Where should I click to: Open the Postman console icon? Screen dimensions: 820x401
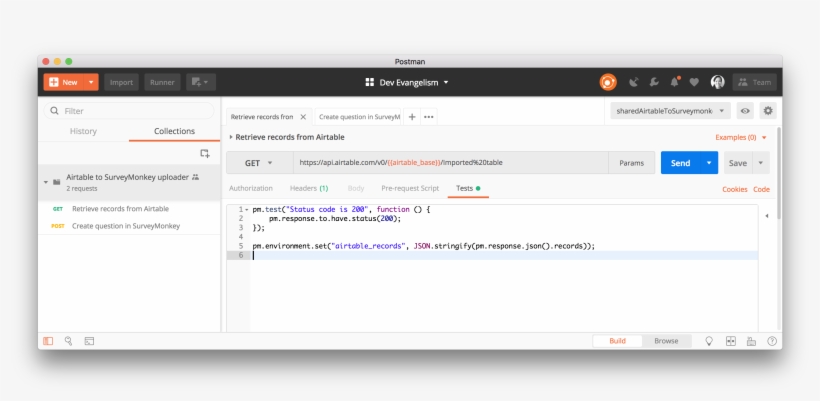point(89,341)
